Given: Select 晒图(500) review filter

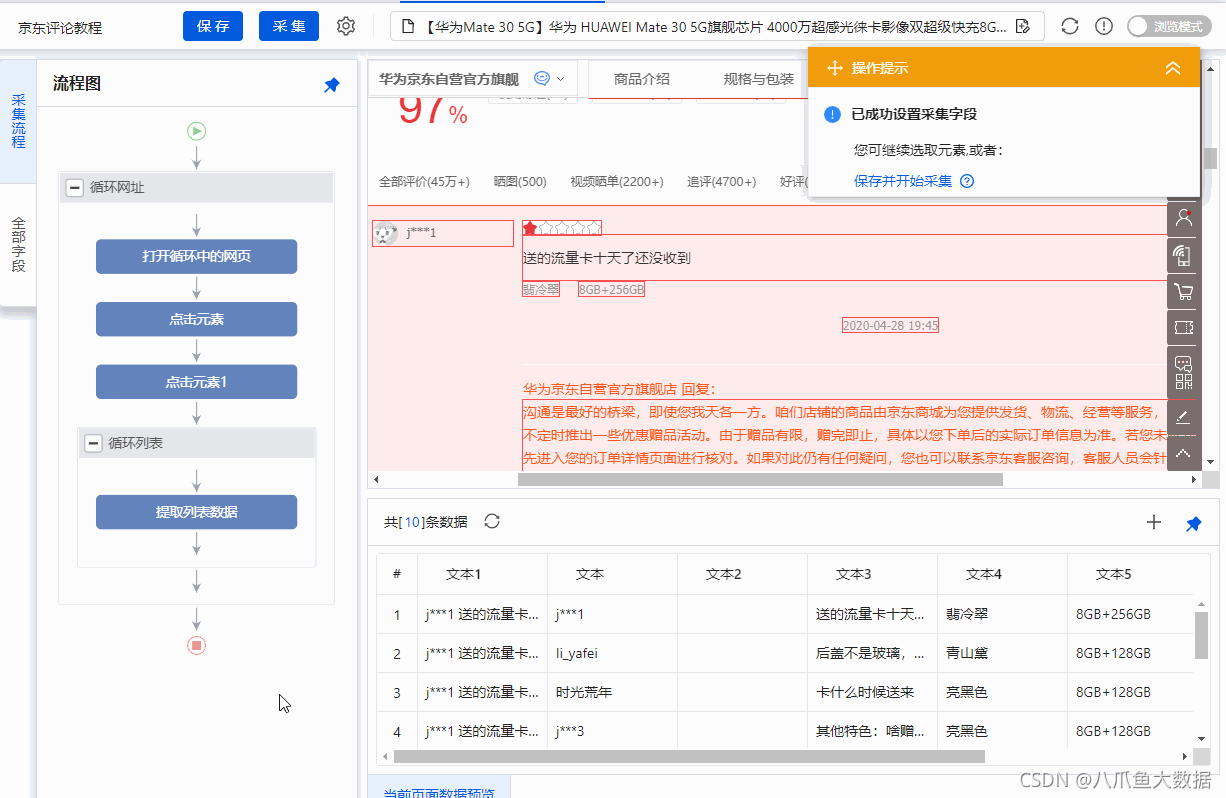Looking at the screenshot, I should pos(520,182).
